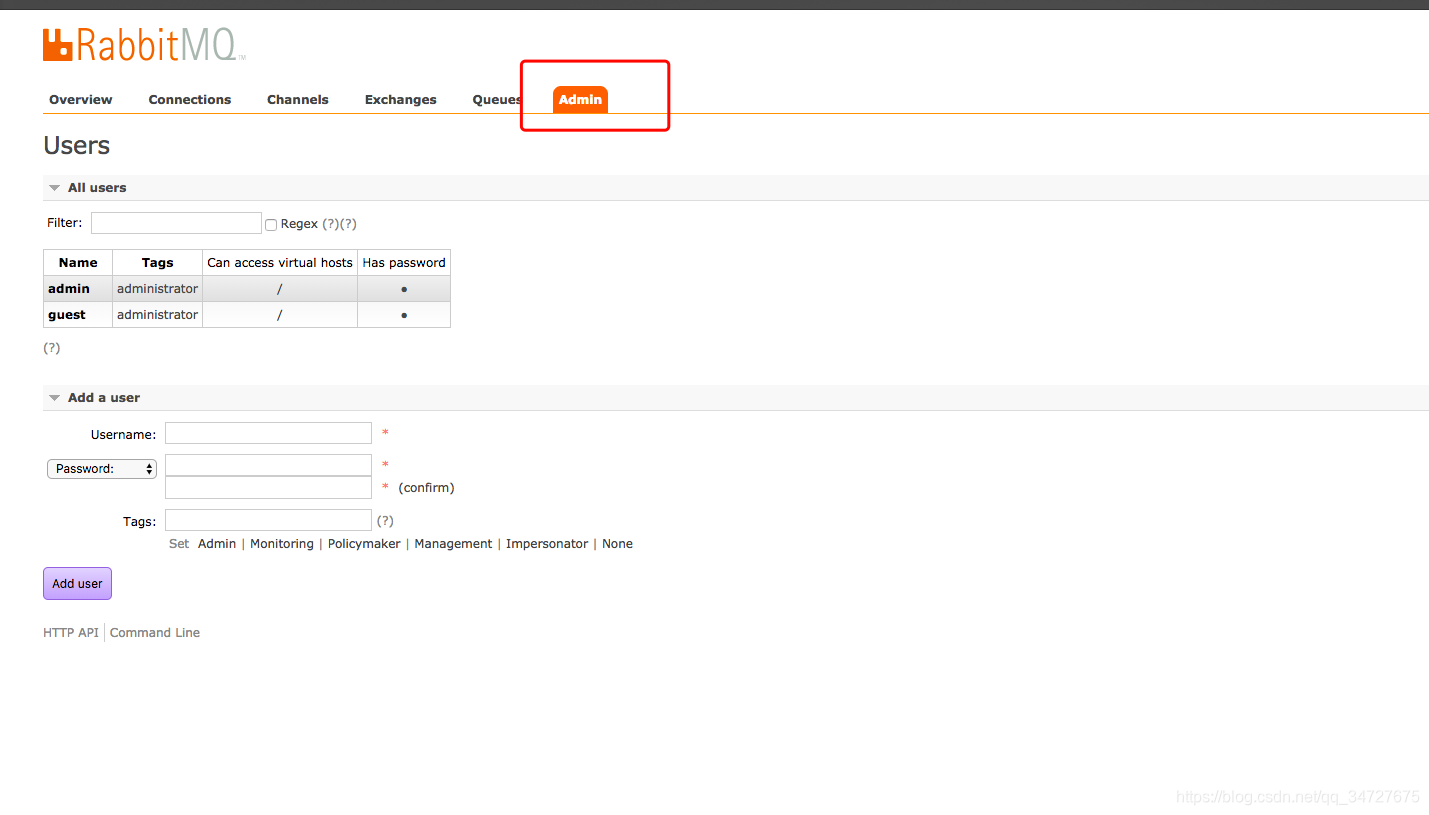Set tag to None
The height and width of the screenshot is (815, 1429).
coord(617,544)
